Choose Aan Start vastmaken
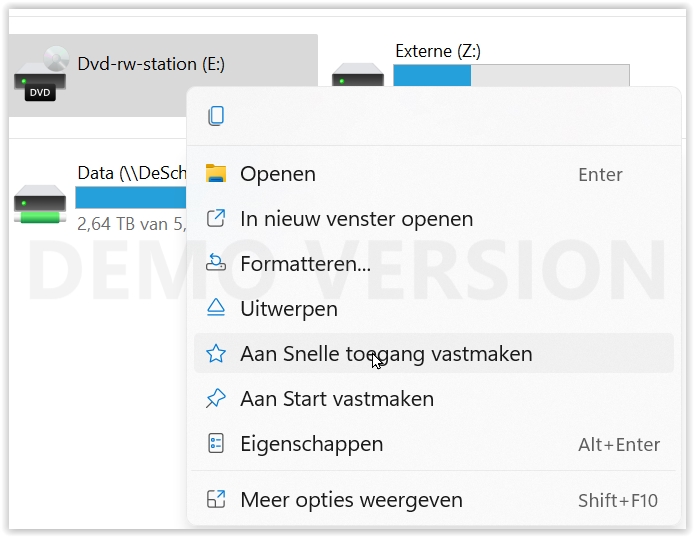The height and width of the screenshot is (537, 694). [337, 399]
